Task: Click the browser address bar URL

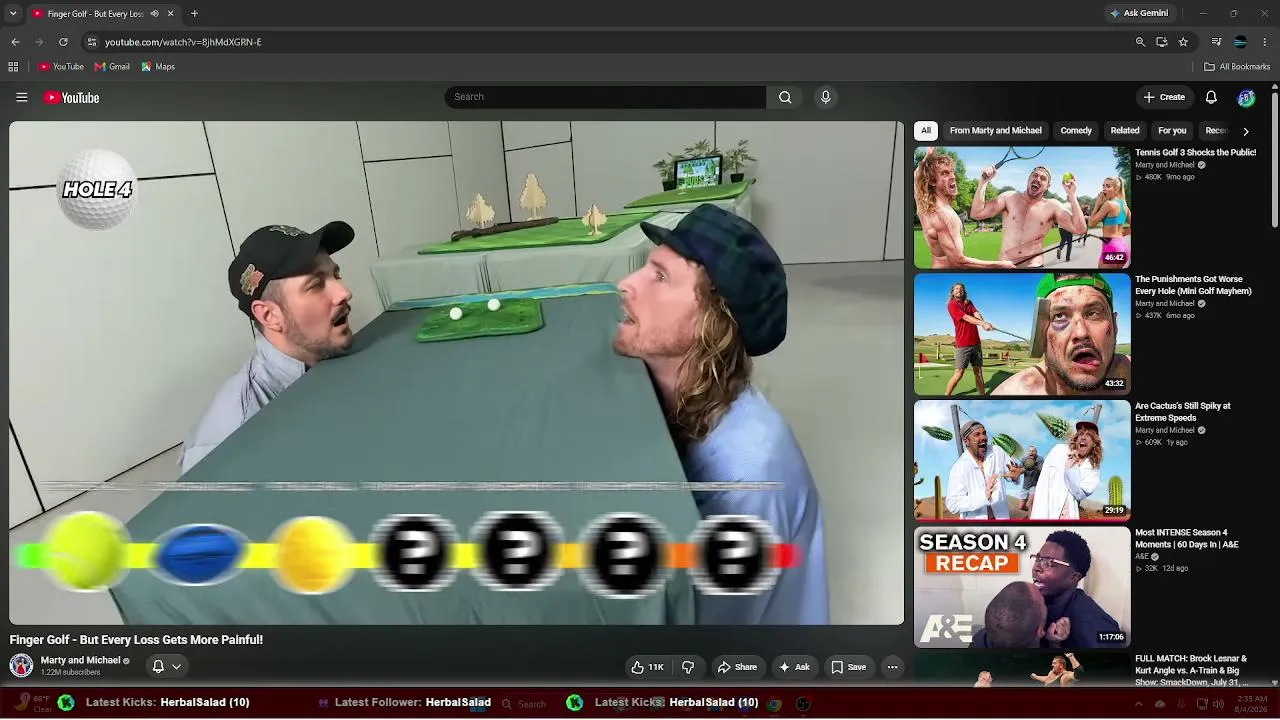Action: tap(183, 42)
